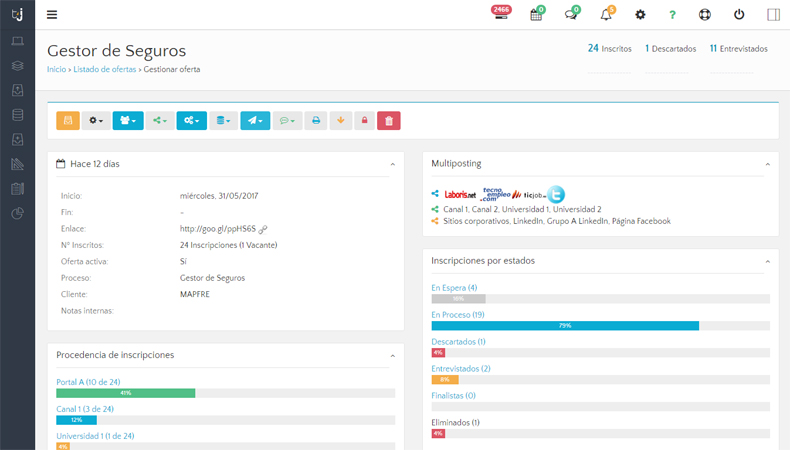Open En Proceso (19) link
Screen dimensions: 790x450
click(x=457, y=315)
